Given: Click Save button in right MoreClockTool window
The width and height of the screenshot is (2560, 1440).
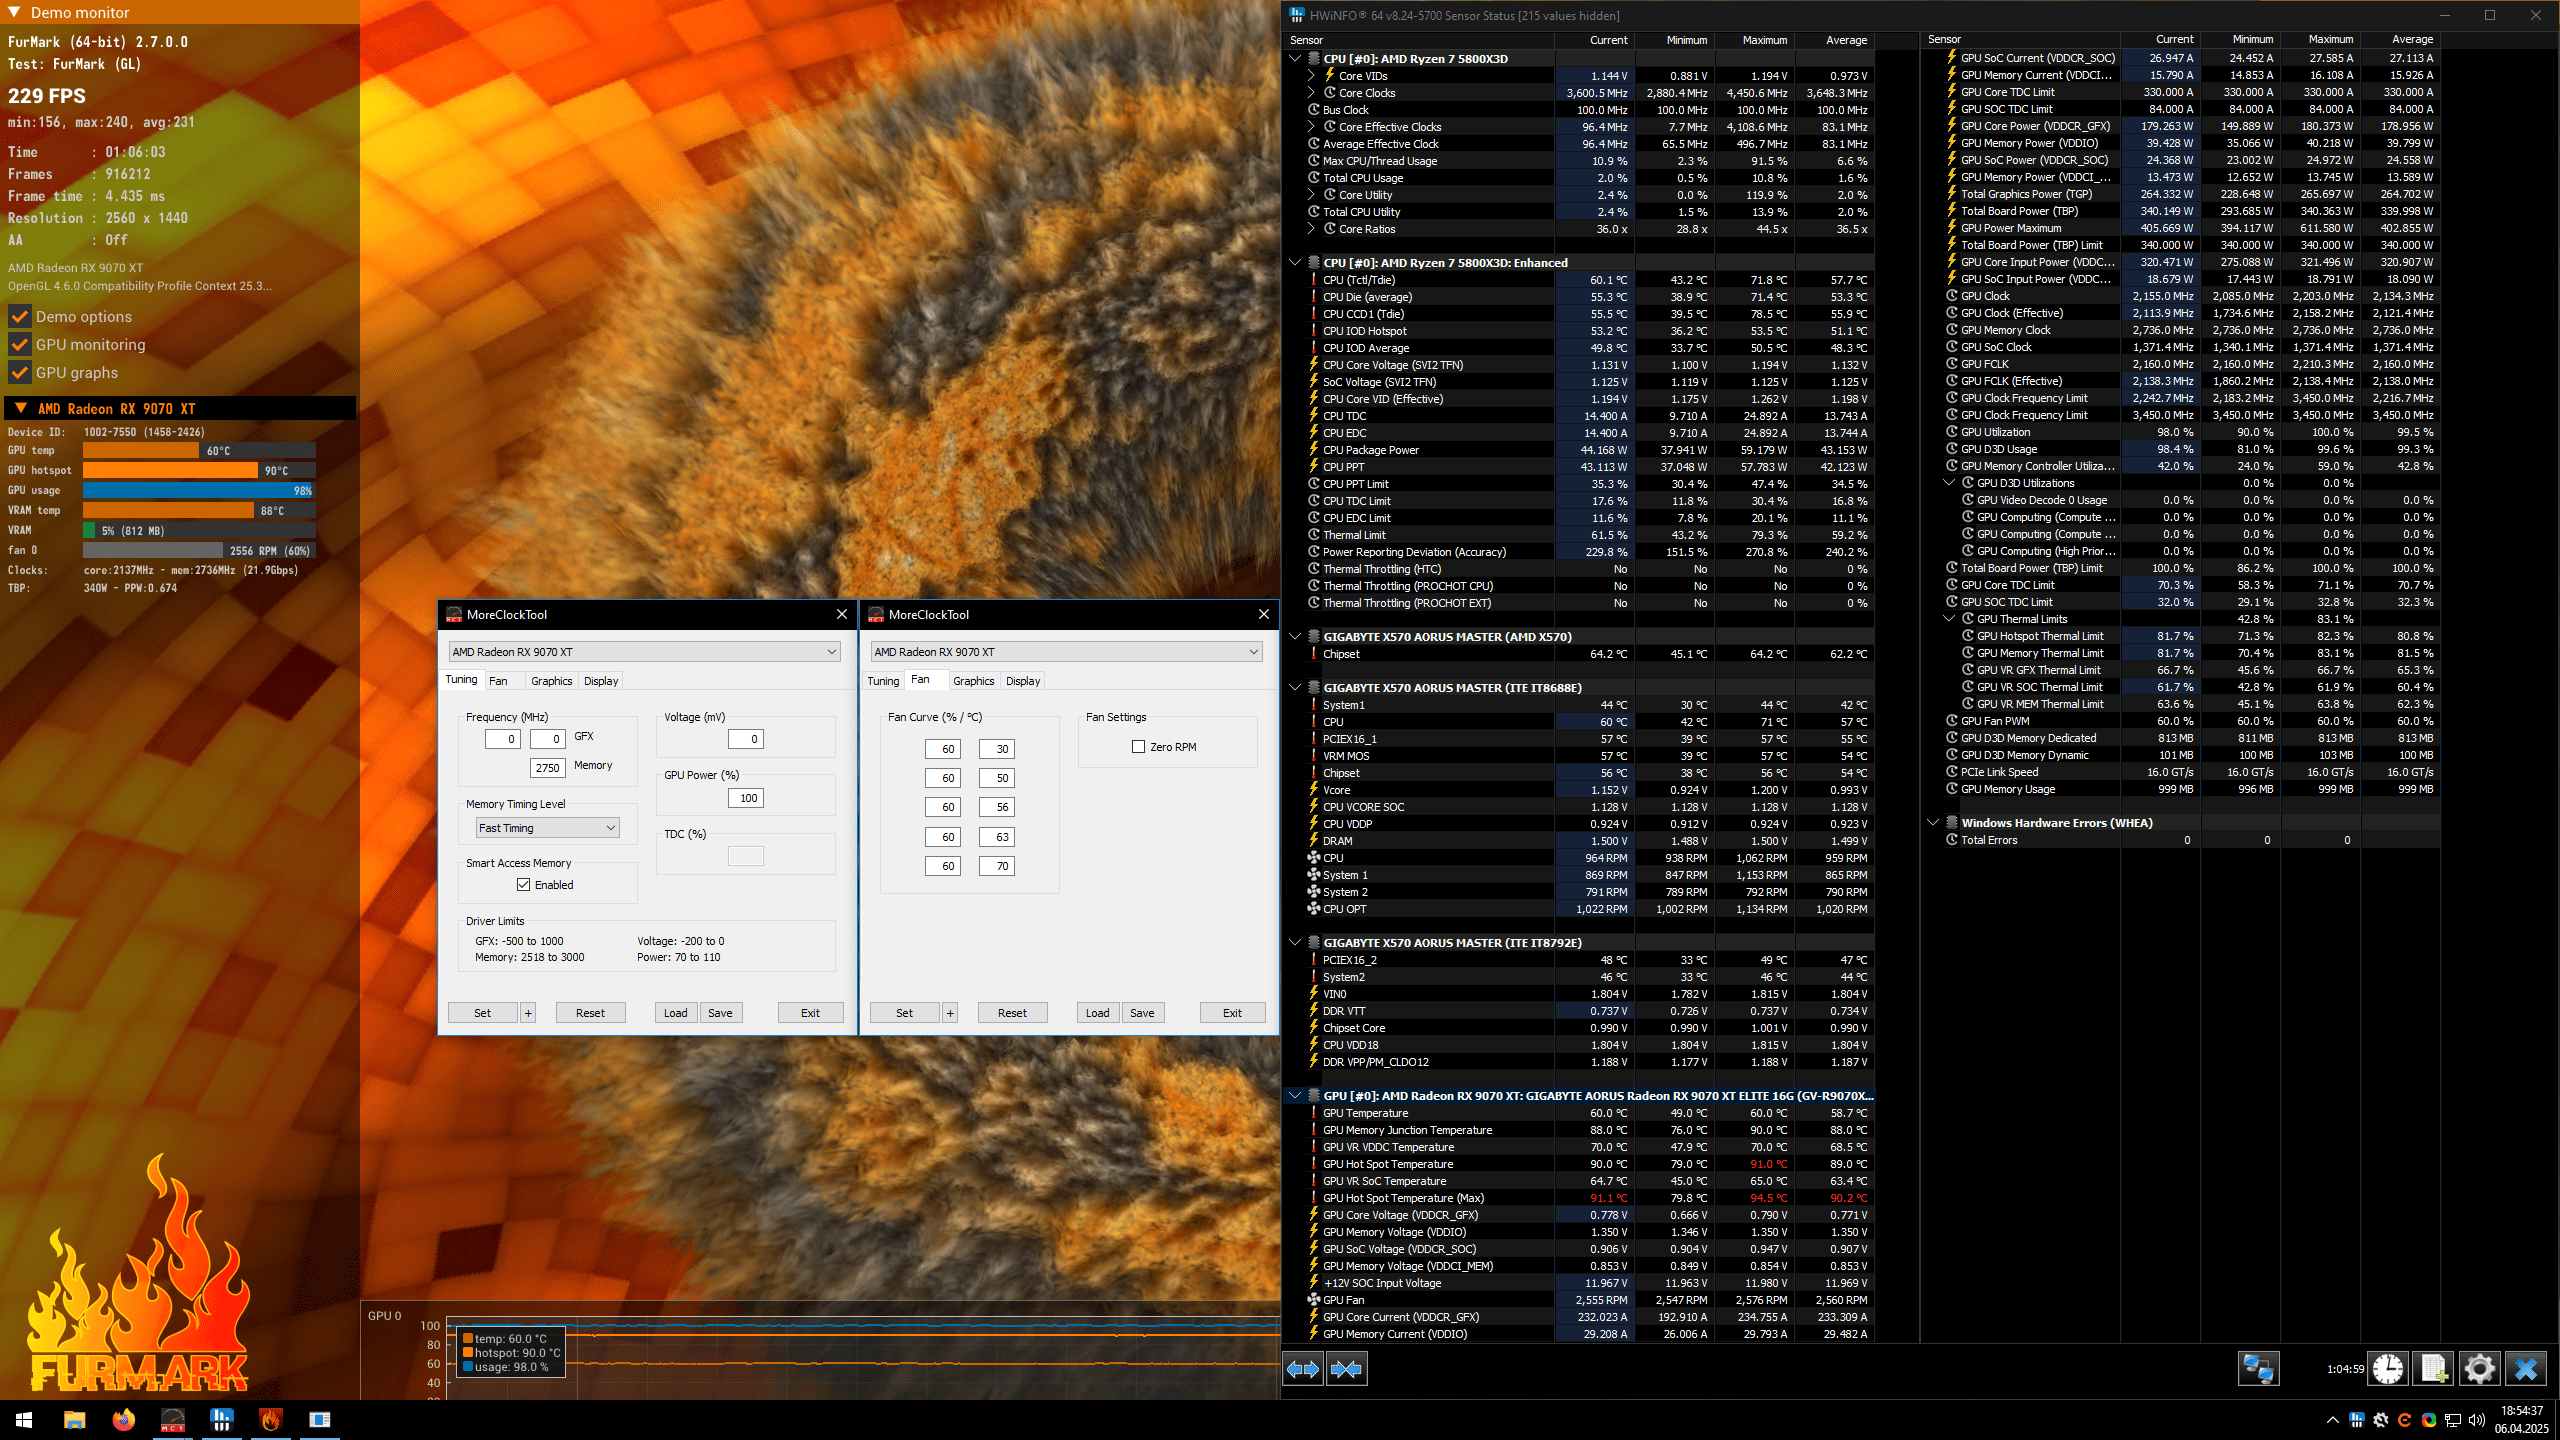Looking at the screenshot, I should [1142, 1013].
